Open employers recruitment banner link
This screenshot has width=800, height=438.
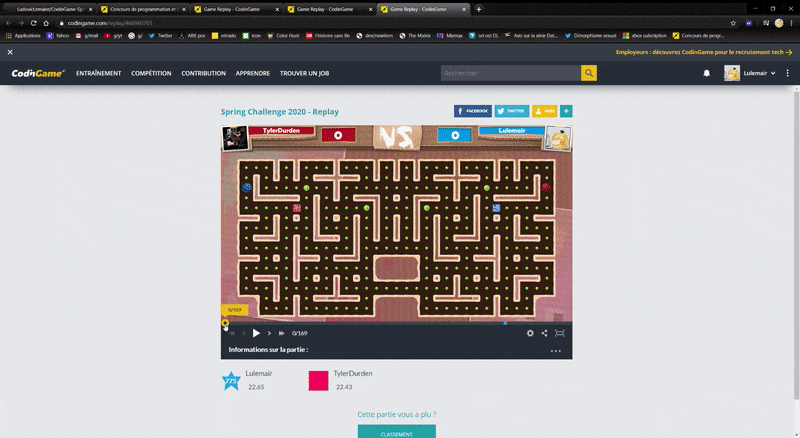point(704,52)
